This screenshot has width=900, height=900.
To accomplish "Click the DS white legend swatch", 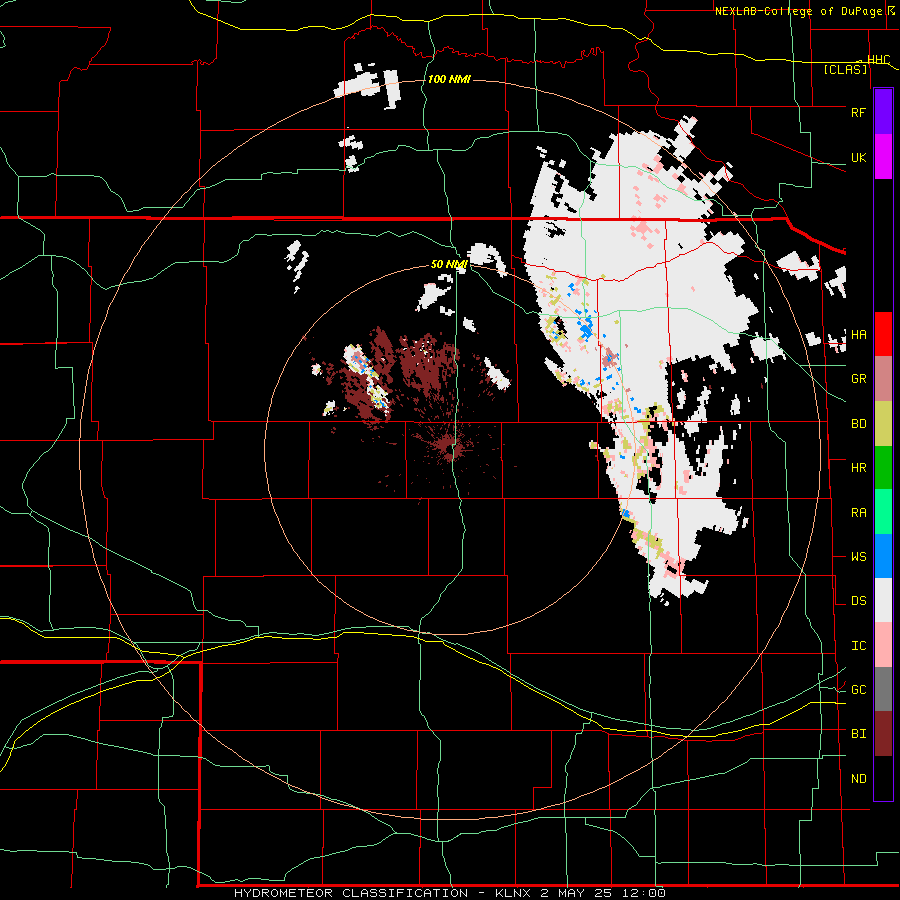I will pyautogui.click(x=883, y=600).
